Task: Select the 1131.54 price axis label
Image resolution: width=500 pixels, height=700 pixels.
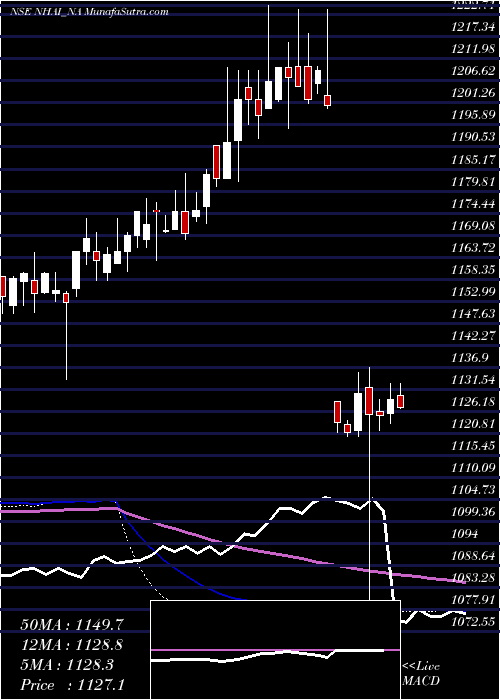Action: point(472,380)
